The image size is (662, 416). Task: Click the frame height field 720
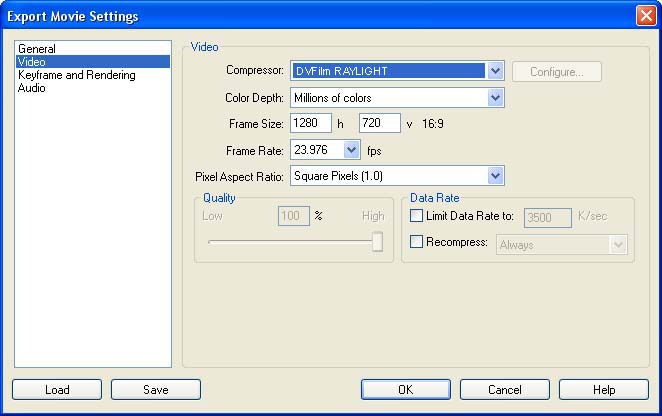pos(380,123)
